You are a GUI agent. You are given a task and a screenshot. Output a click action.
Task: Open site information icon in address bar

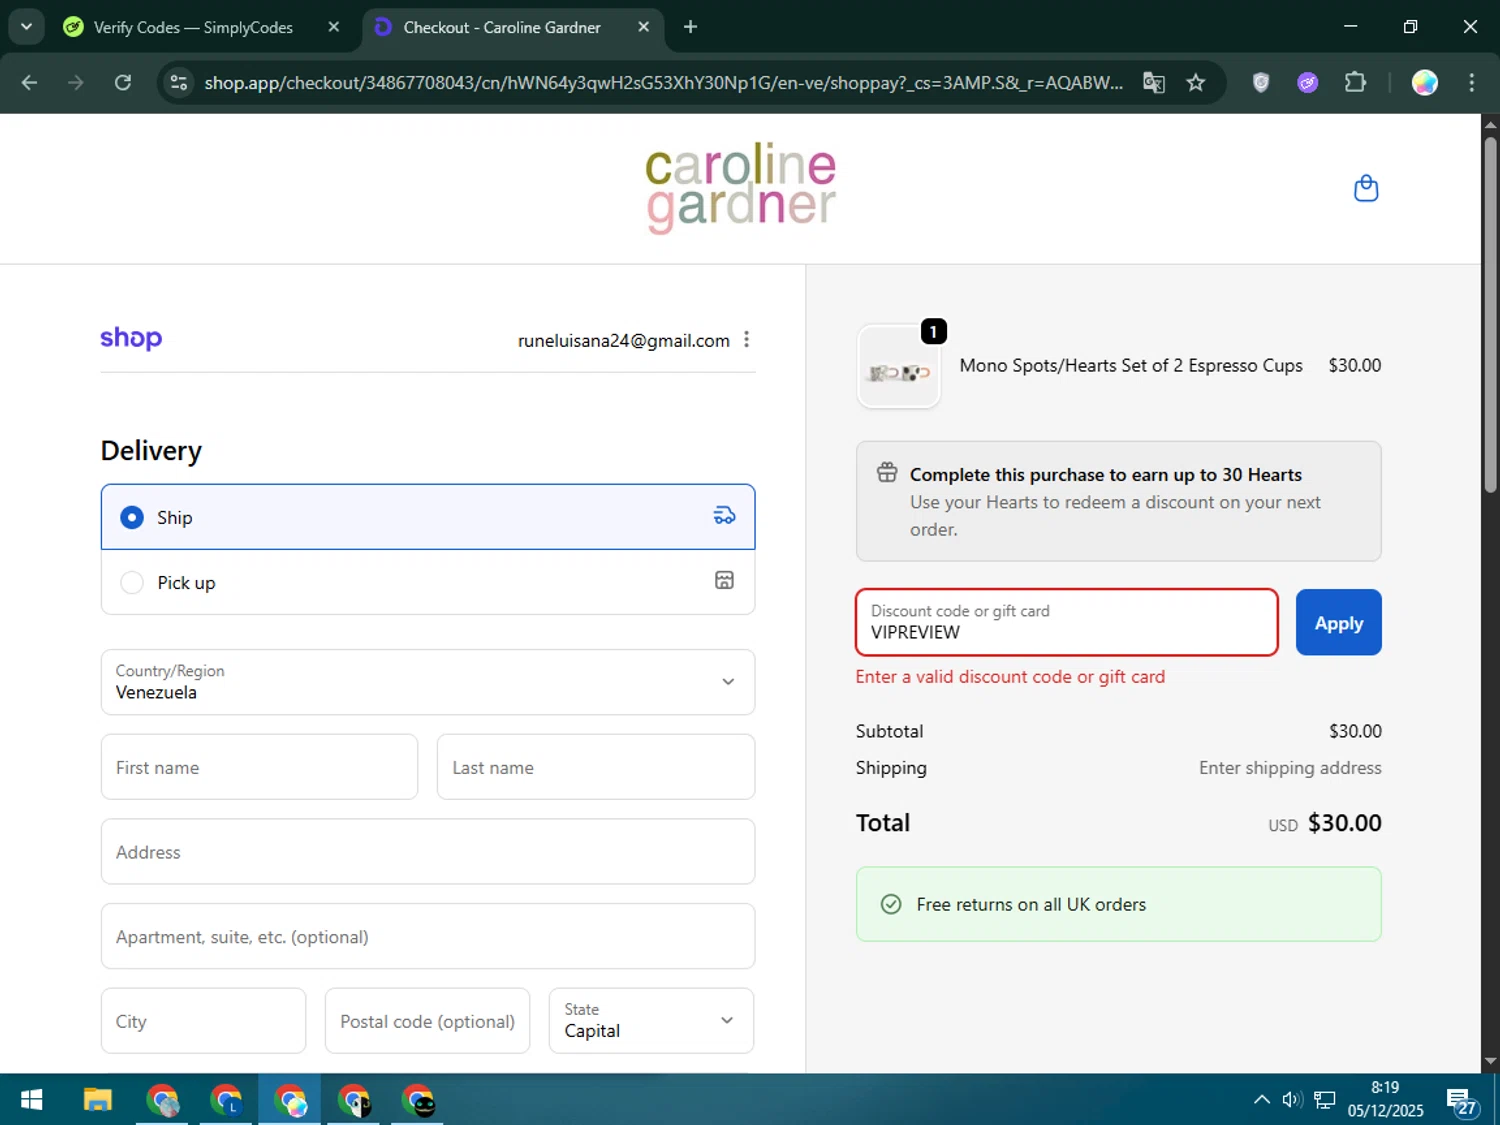[x=179, y=82]
